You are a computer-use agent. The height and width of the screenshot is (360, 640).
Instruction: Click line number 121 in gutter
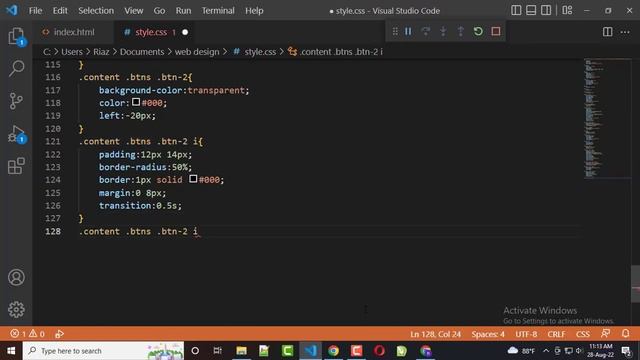[53, 142]
